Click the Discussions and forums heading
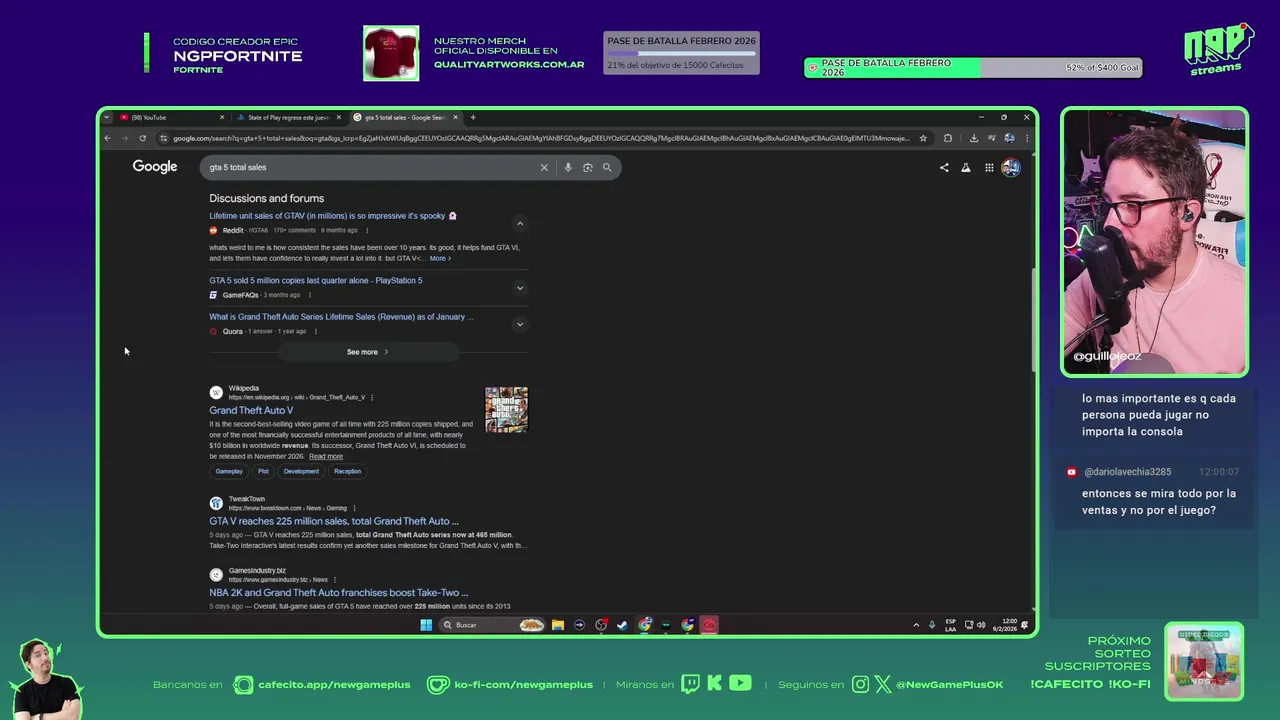 point(266,198)
